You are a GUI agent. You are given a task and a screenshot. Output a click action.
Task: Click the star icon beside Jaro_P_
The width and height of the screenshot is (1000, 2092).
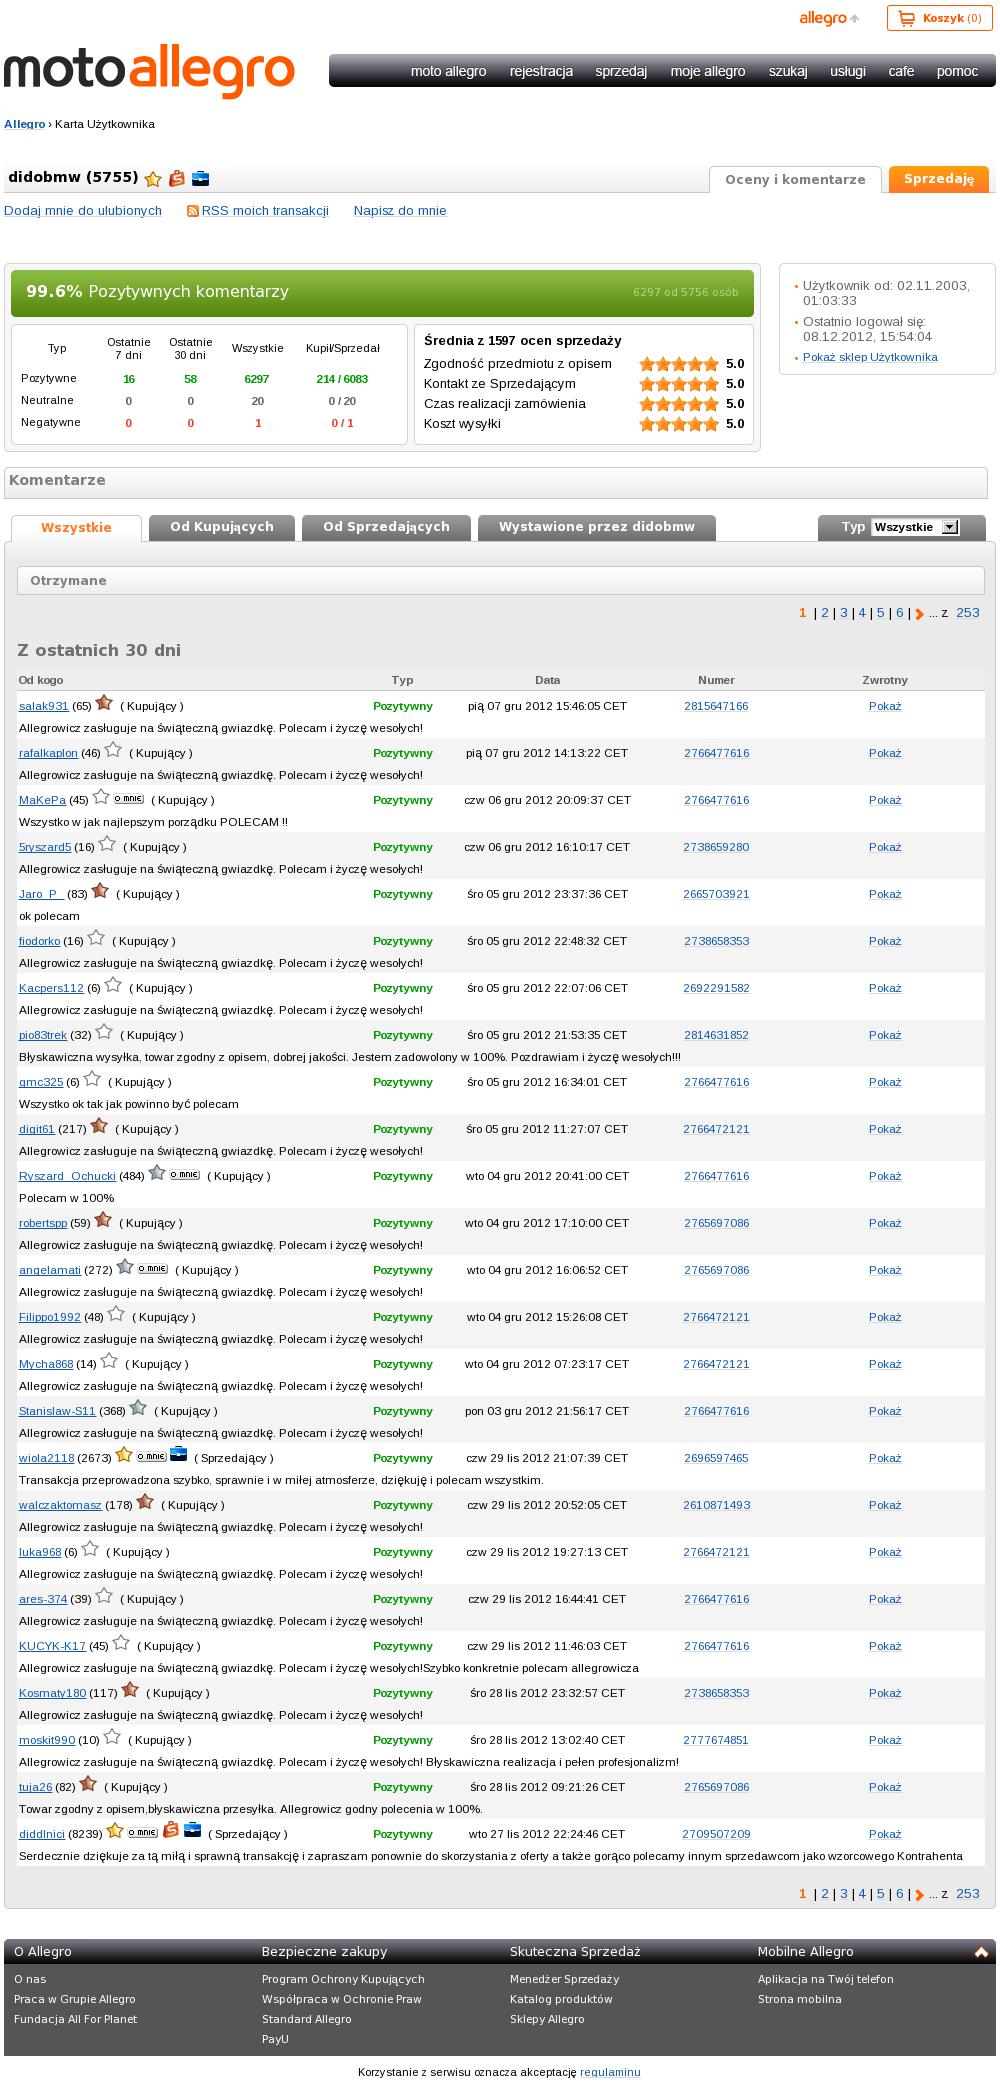100,891
